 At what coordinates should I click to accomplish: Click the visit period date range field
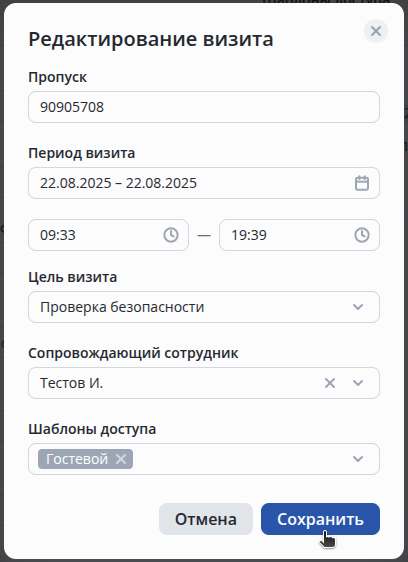(x=204, y=183)
